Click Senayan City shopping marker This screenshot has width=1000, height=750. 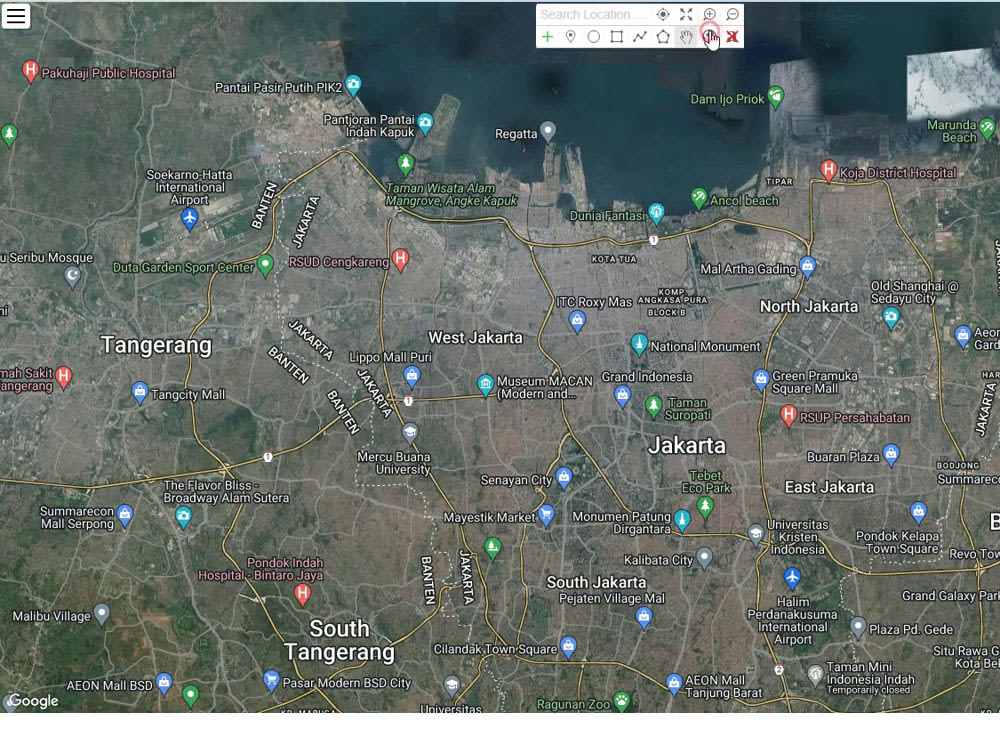pyautogui.click(x=564, y=477)
